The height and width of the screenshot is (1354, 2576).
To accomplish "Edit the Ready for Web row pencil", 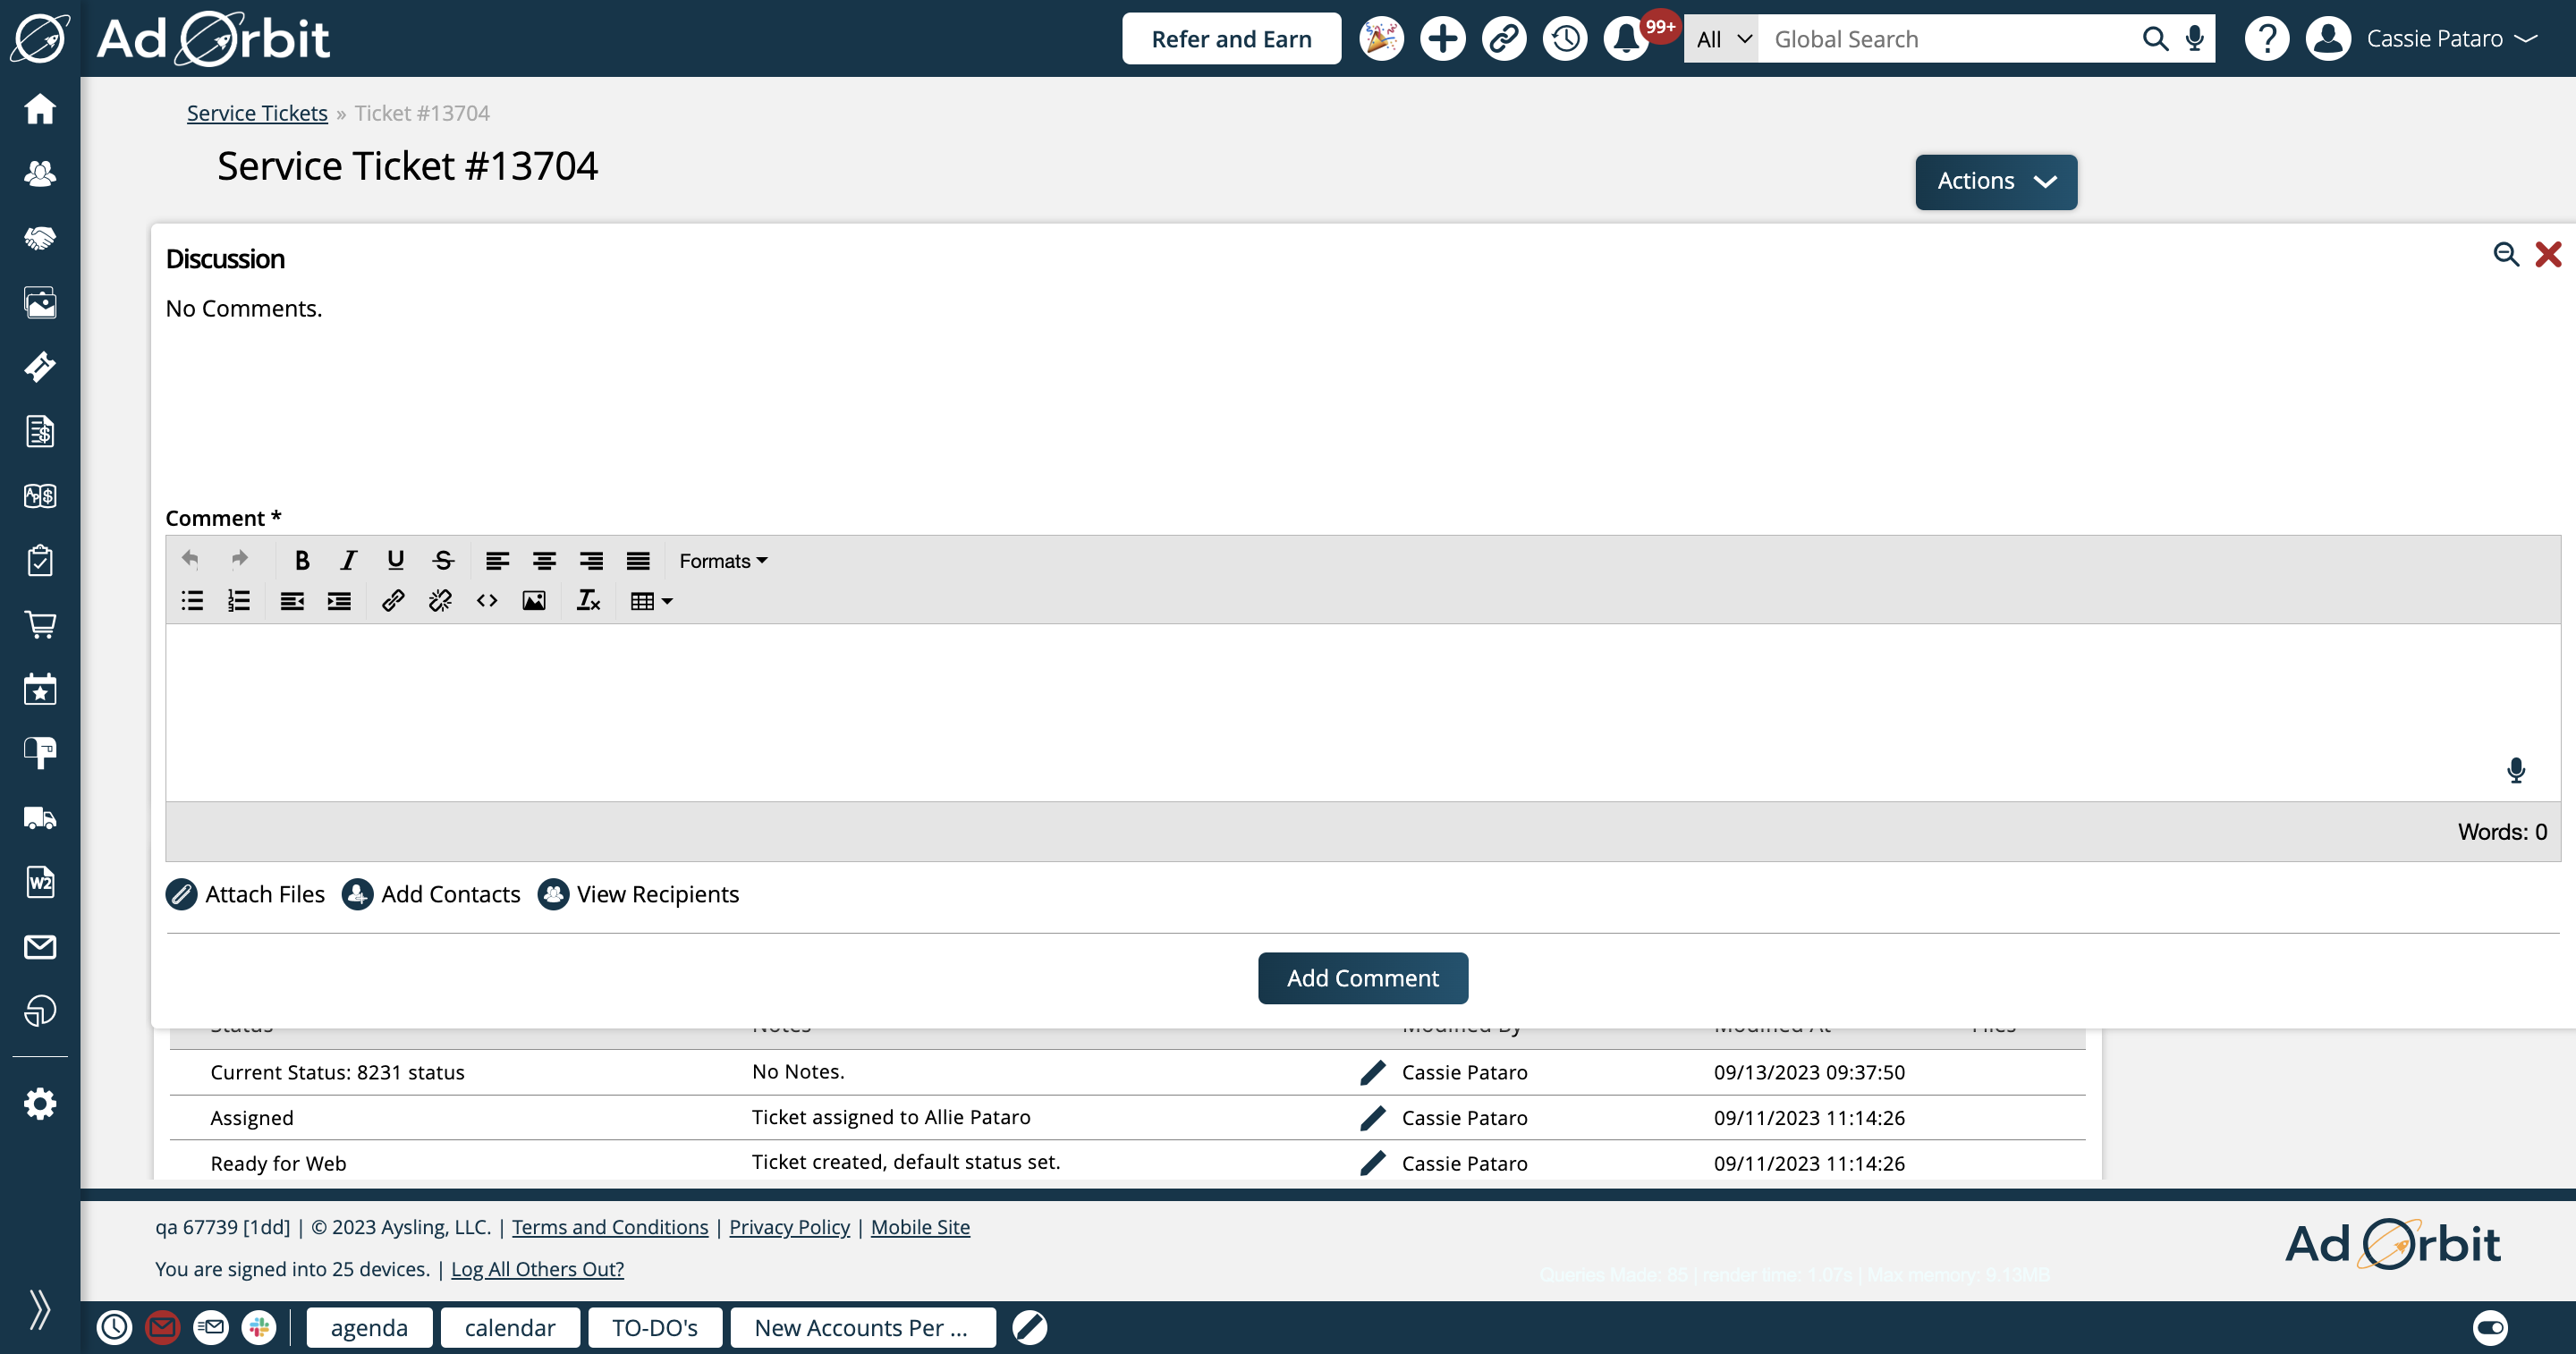I will tap(1373, 1163).
